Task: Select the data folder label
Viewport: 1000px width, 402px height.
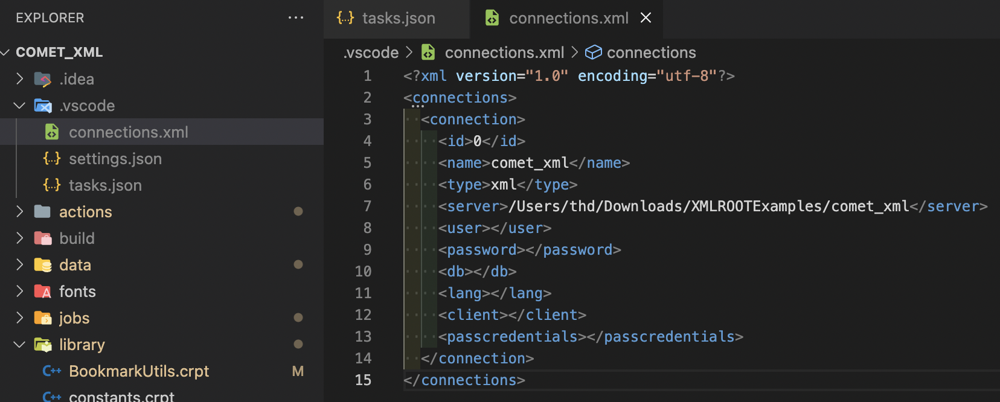Action: pyautogui.click(x=75, y=265)
